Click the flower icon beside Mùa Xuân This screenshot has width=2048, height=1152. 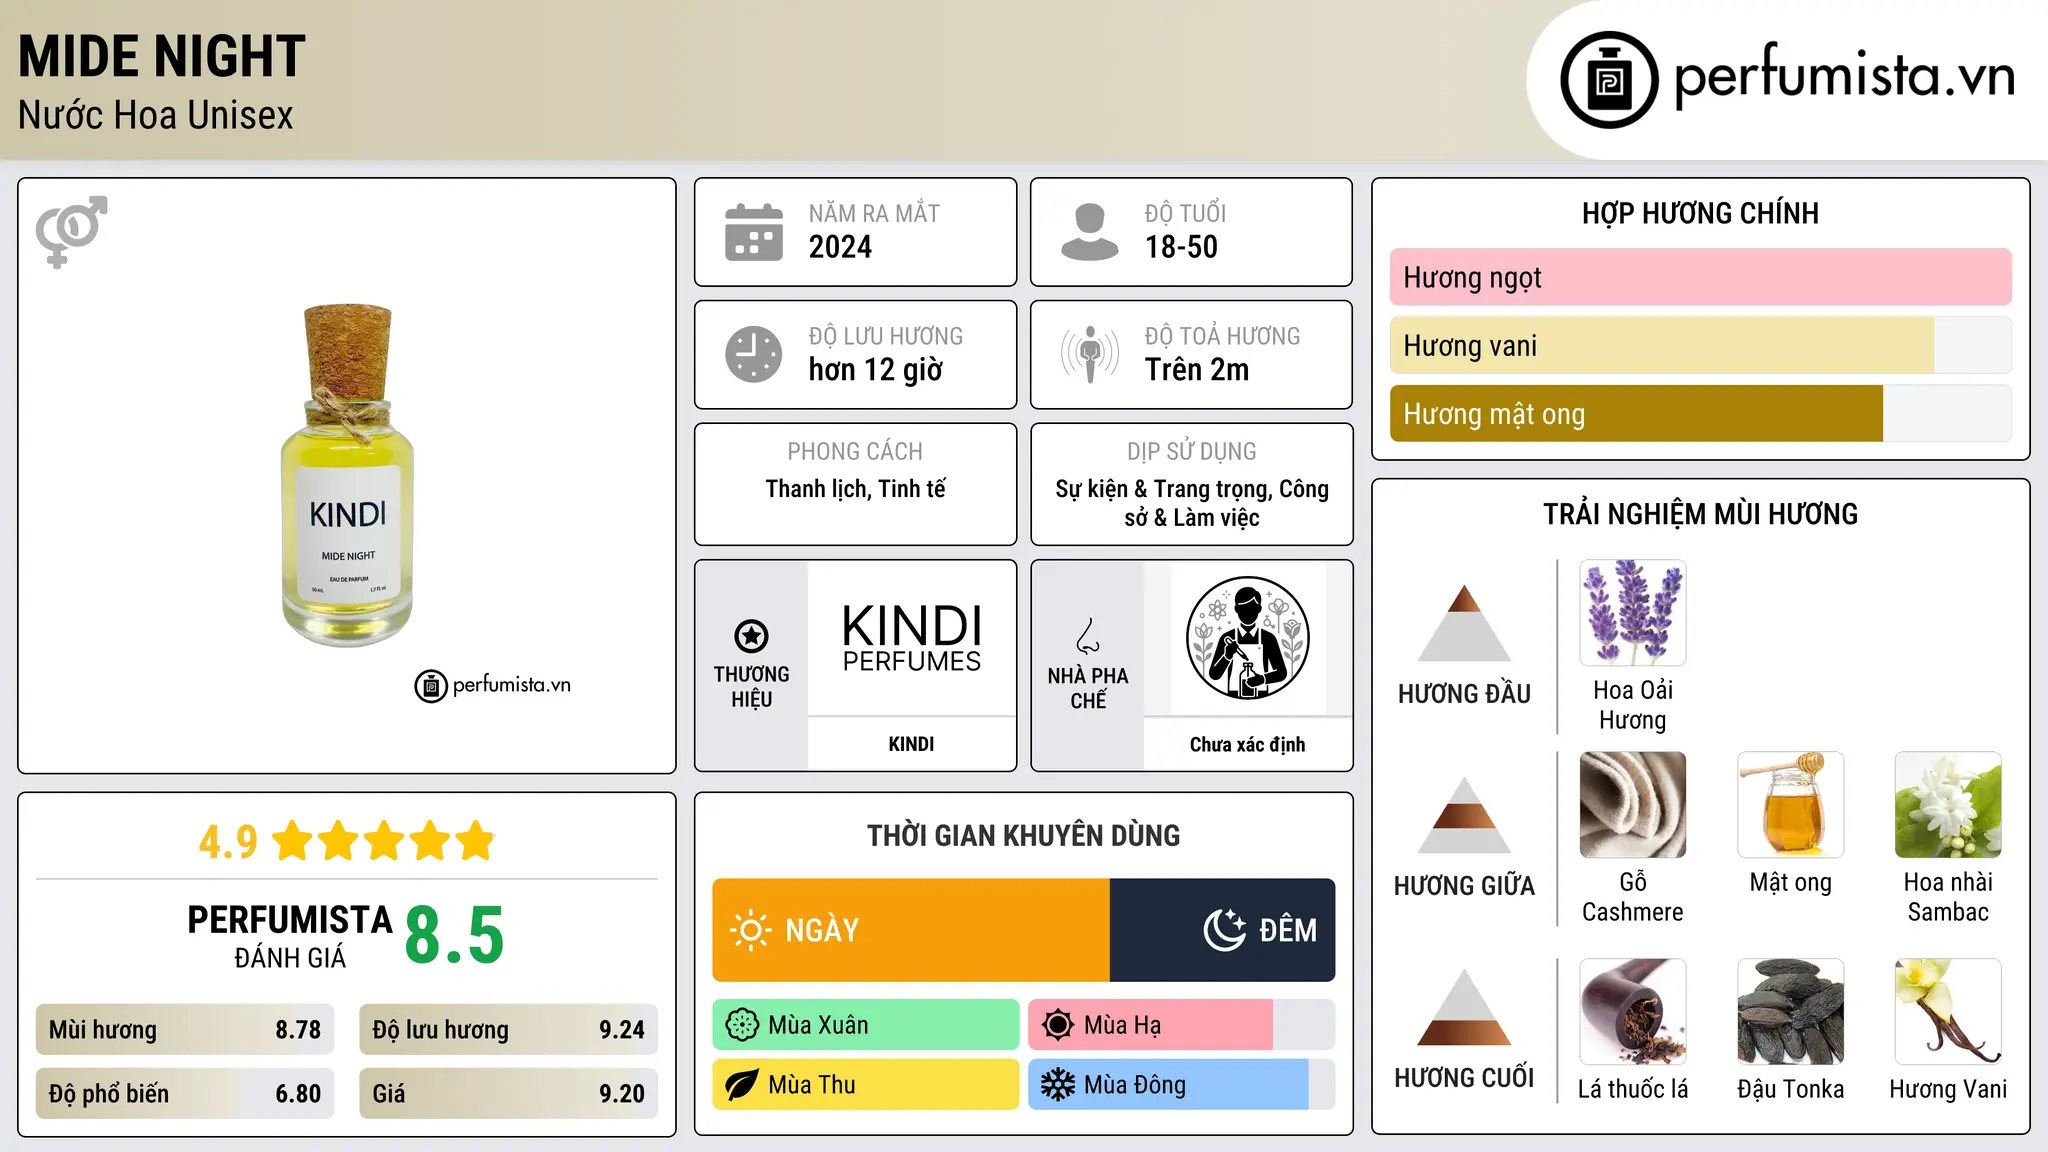742,1025
